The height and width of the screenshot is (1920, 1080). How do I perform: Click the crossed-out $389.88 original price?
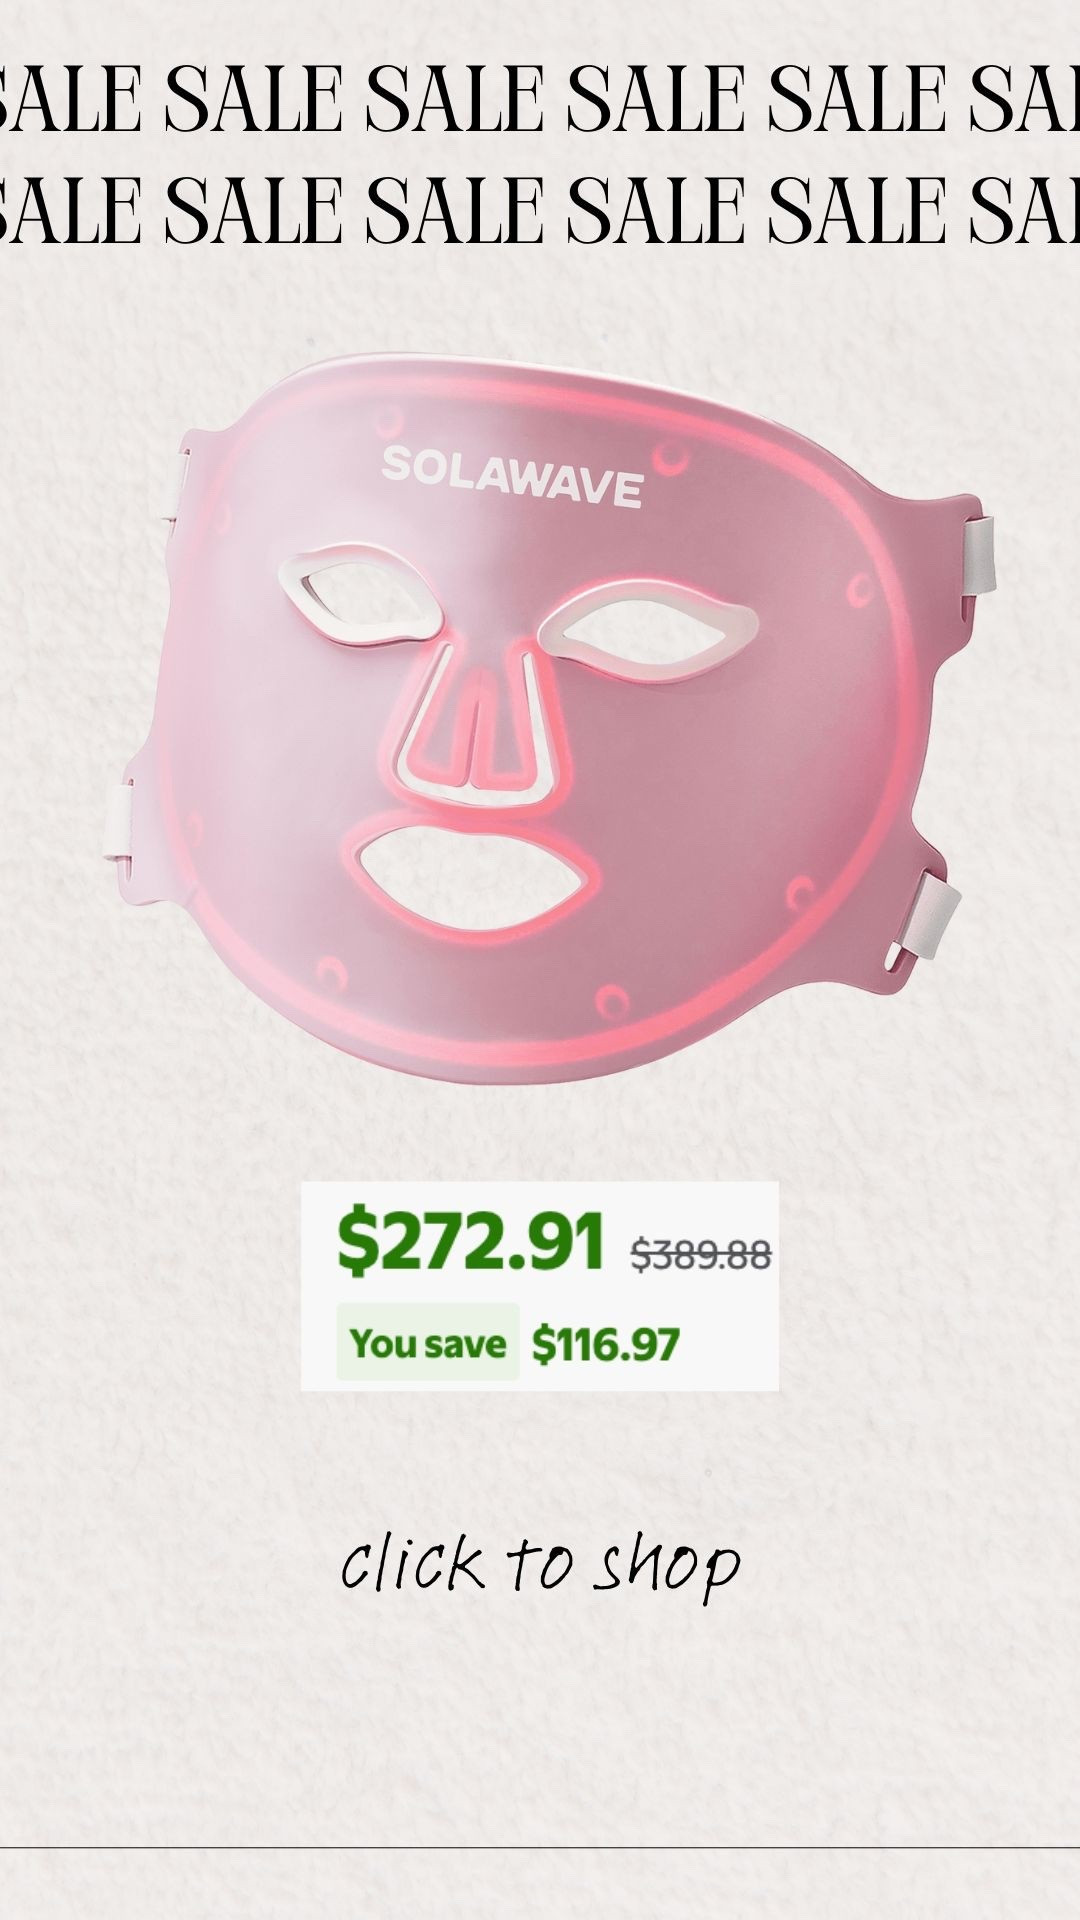pyautogui.click(x=700, y=1253)
